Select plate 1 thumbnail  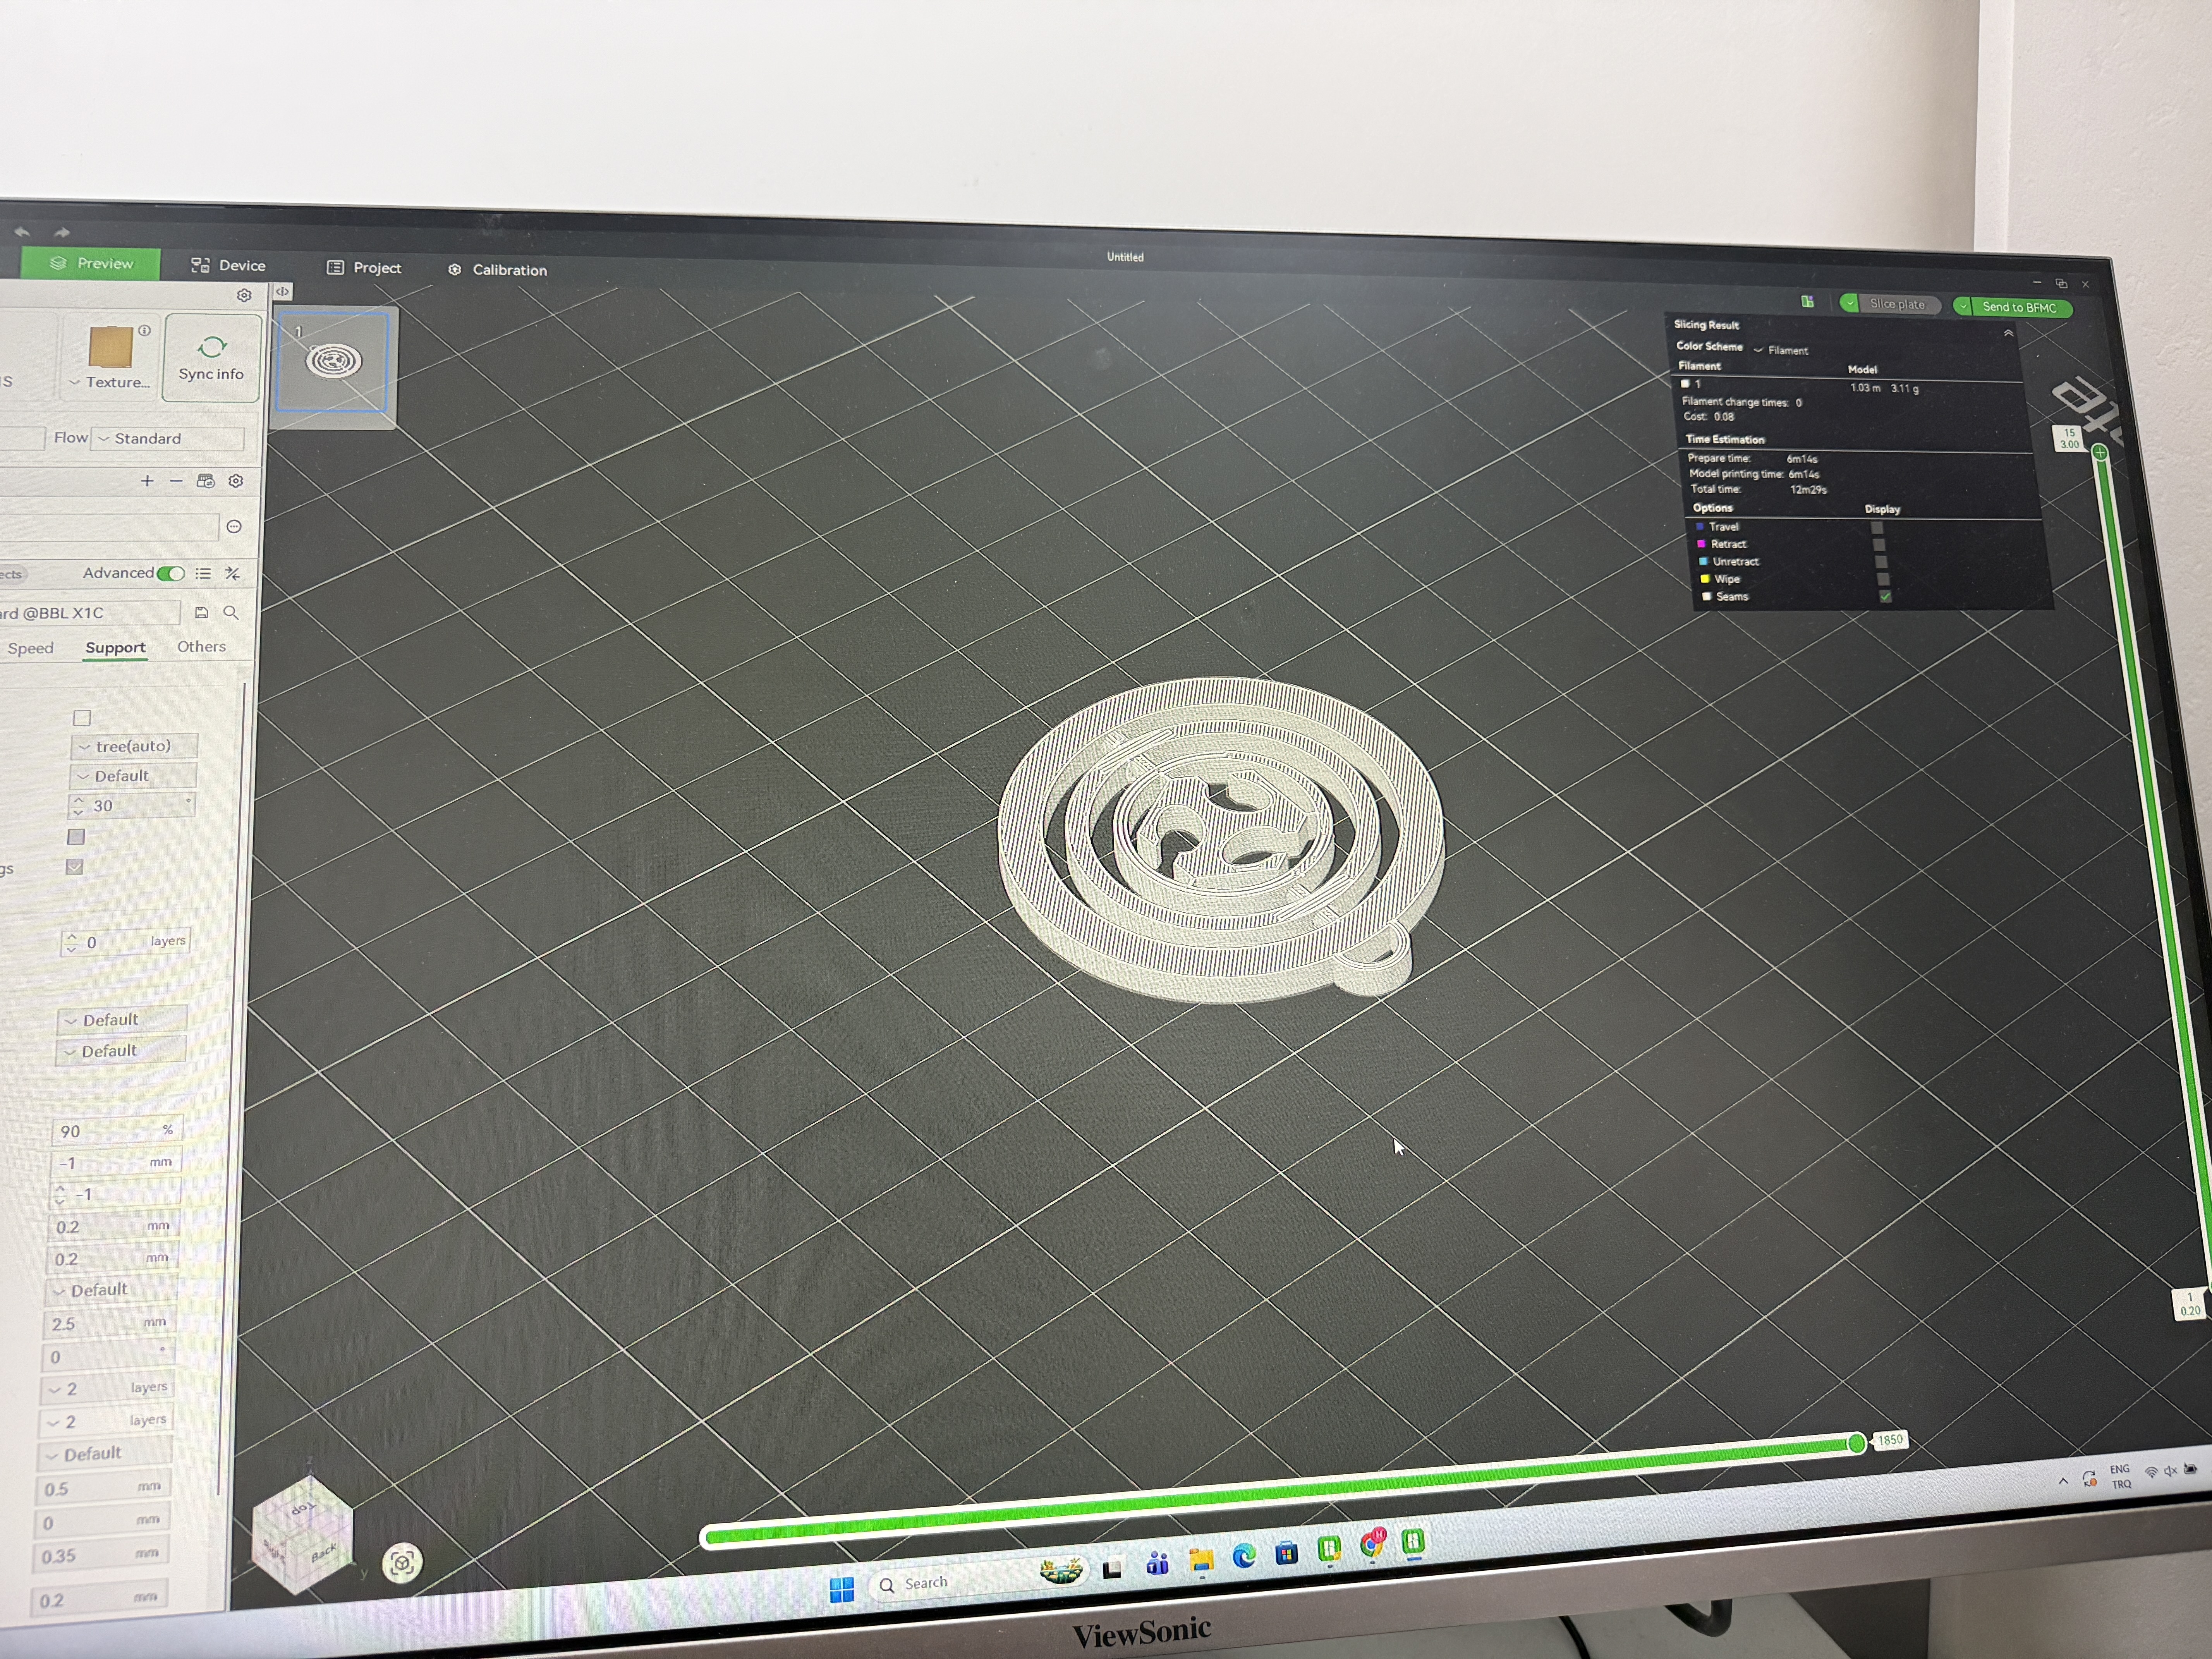[x=333, y=361]
